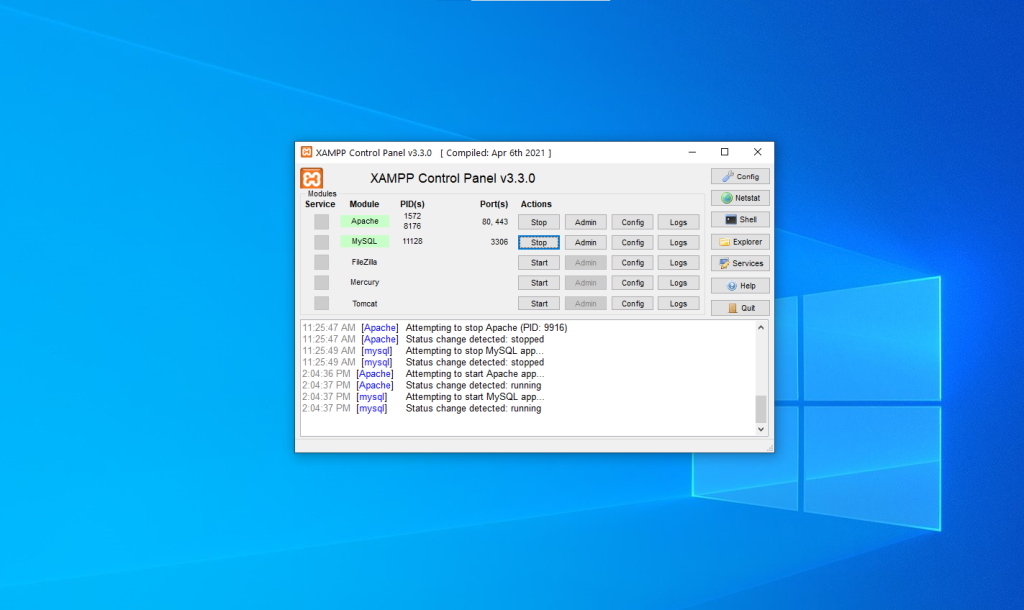Click log line 'Attempting to stop MySQL app...'

[475, 351]
